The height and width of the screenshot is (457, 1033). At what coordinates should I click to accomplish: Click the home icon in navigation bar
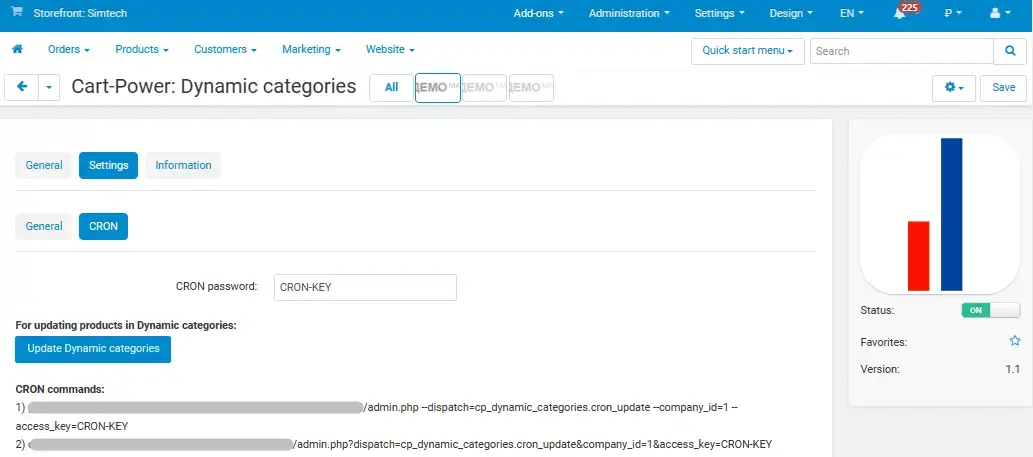pos(17,49)
